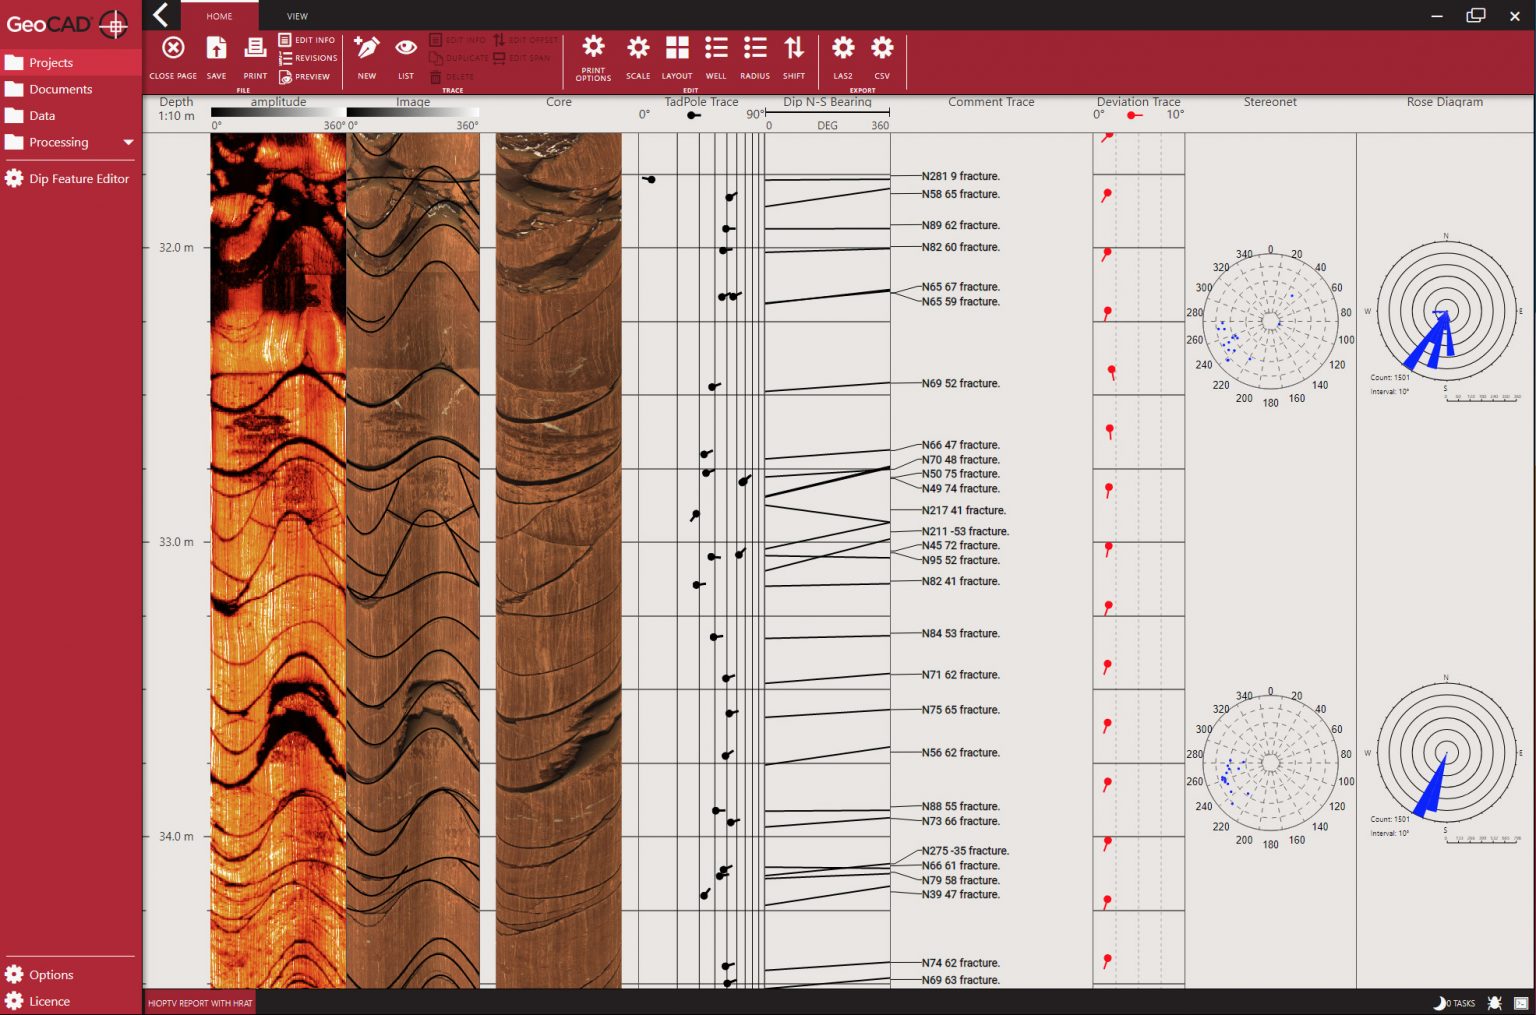Viewport: 1536px width, 1015px height.
Task: Open the console terminal icon
Action: tap(1521, 1002)
